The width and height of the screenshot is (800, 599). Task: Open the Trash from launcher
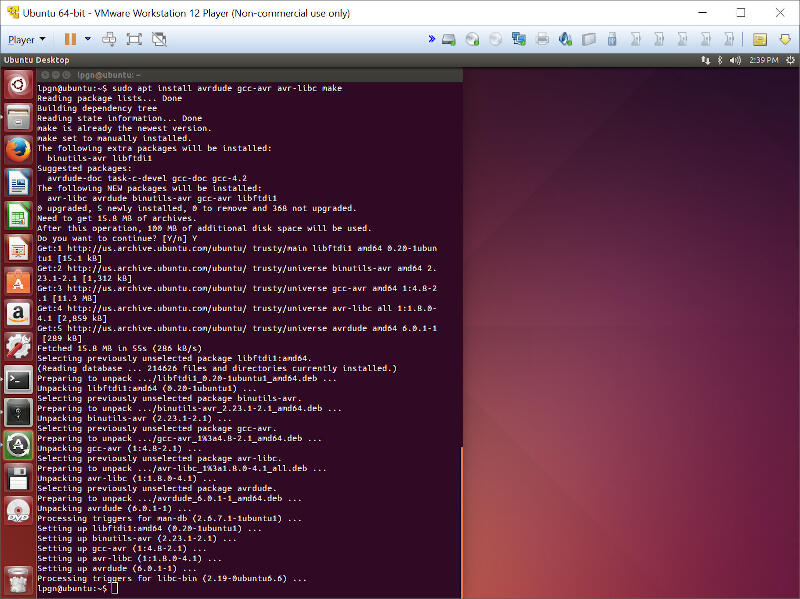pyautogui.click(x=18, y=580)
